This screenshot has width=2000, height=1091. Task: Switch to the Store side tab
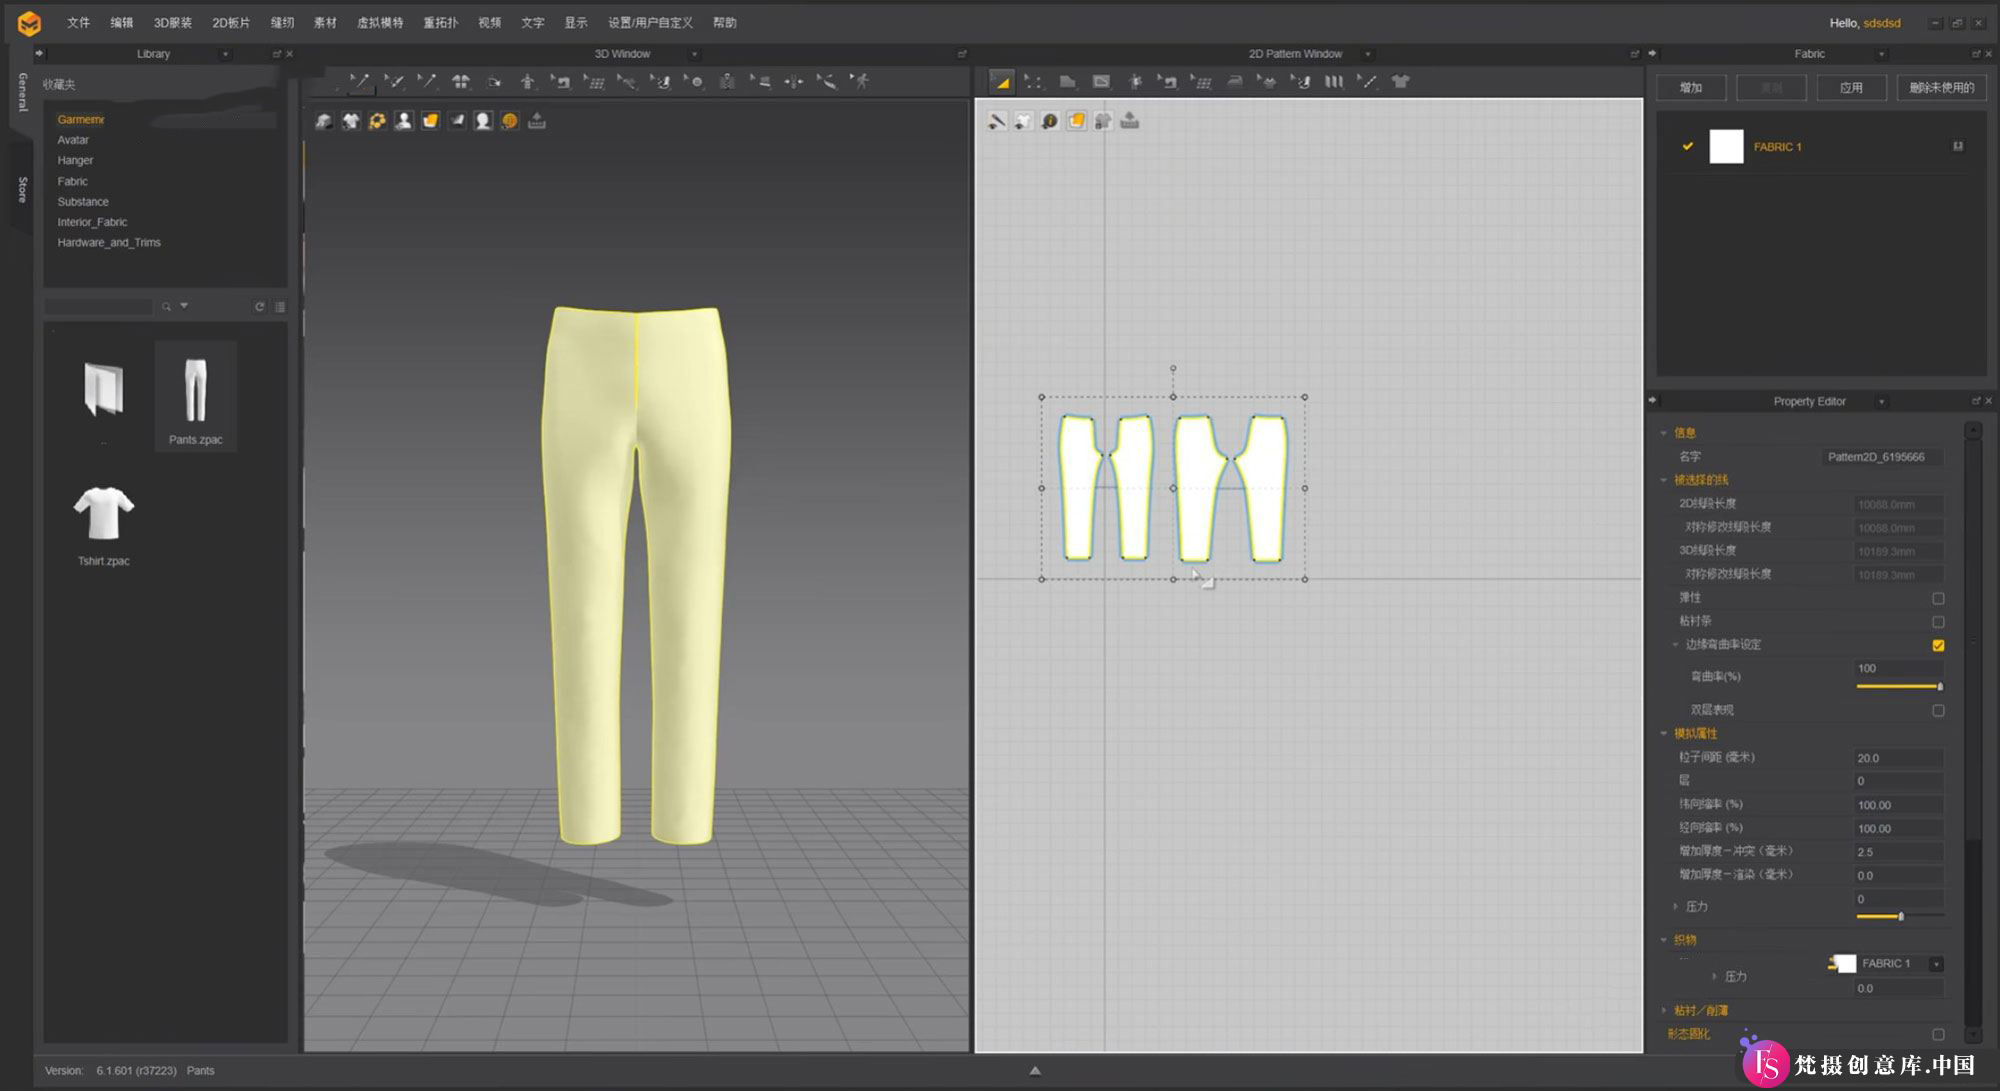point(22,190)
